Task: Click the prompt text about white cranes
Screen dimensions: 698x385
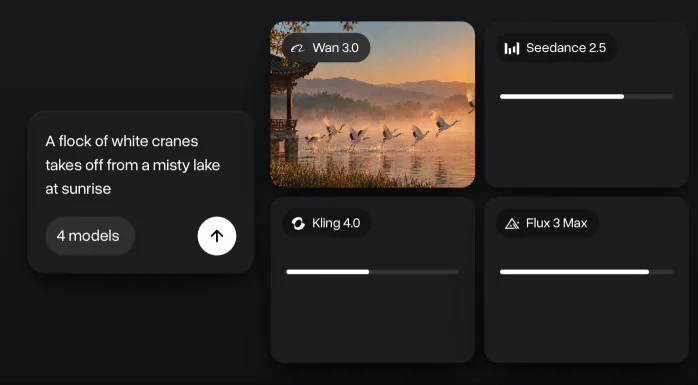Action: (133, 165)
